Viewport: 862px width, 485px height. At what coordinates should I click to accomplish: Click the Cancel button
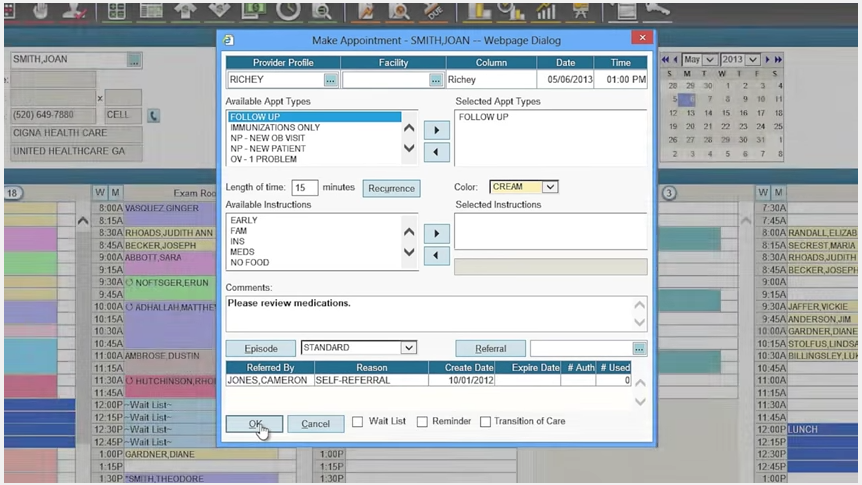(316, 424)
